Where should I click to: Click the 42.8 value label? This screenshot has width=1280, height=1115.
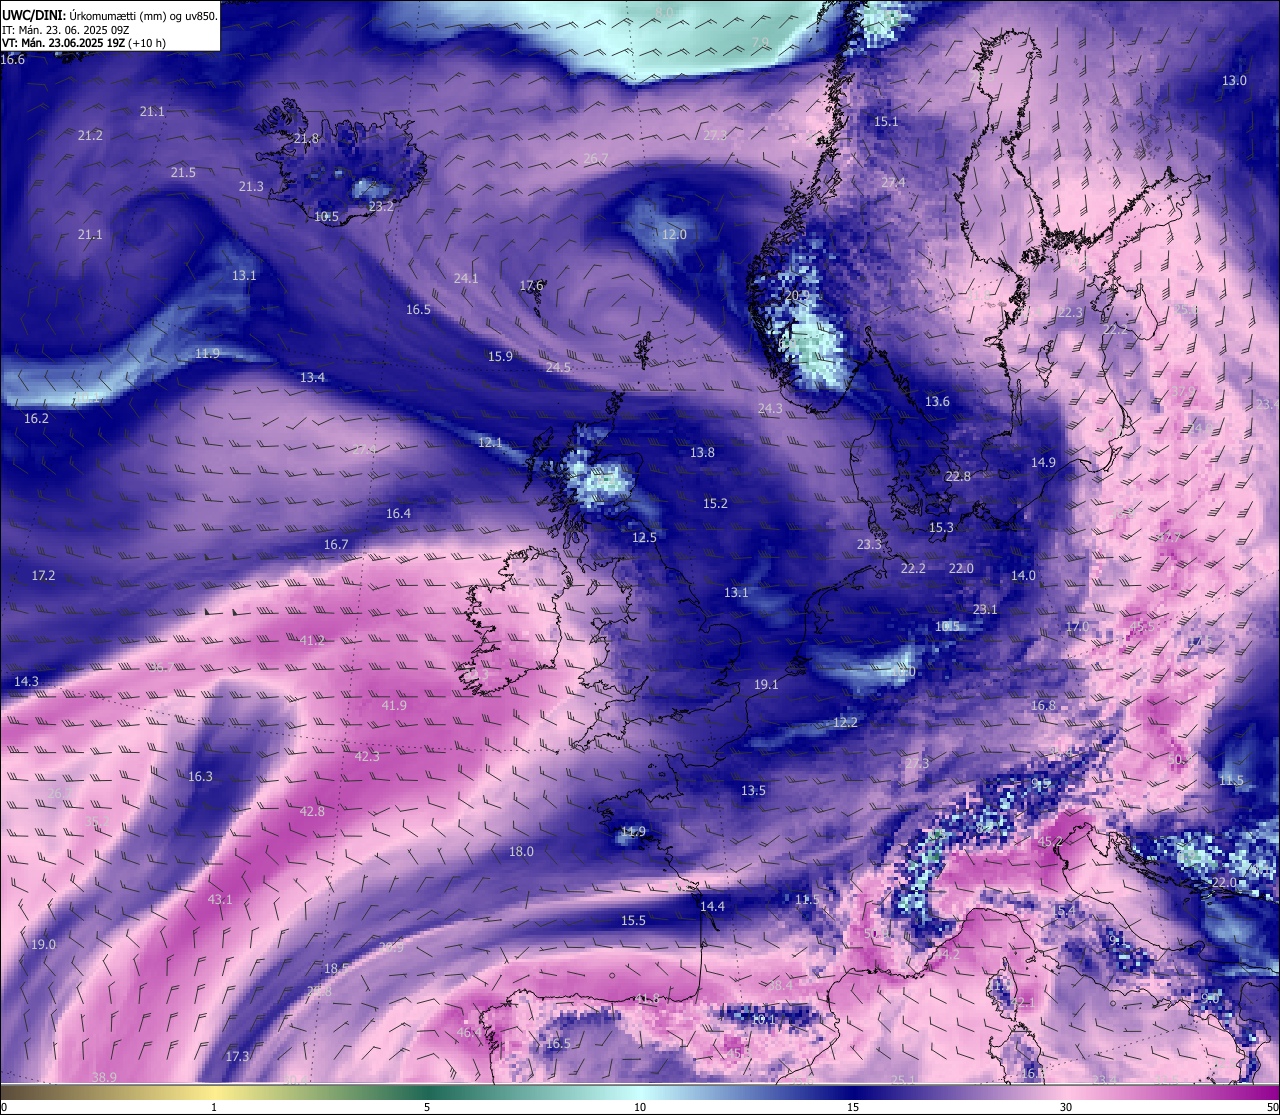pos(312,812)
